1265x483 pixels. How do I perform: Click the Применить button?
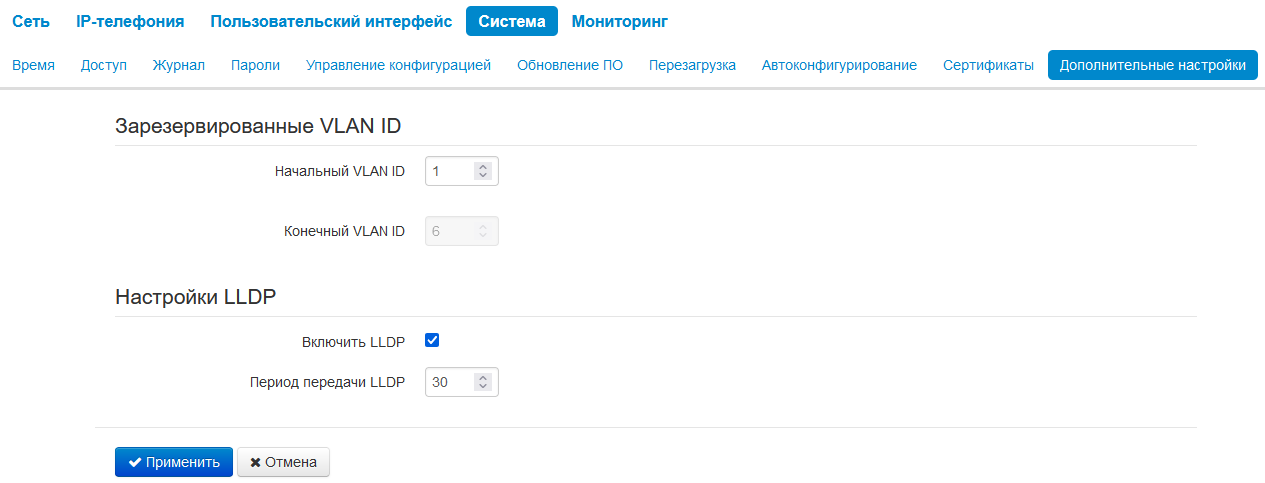pos(174,462)
